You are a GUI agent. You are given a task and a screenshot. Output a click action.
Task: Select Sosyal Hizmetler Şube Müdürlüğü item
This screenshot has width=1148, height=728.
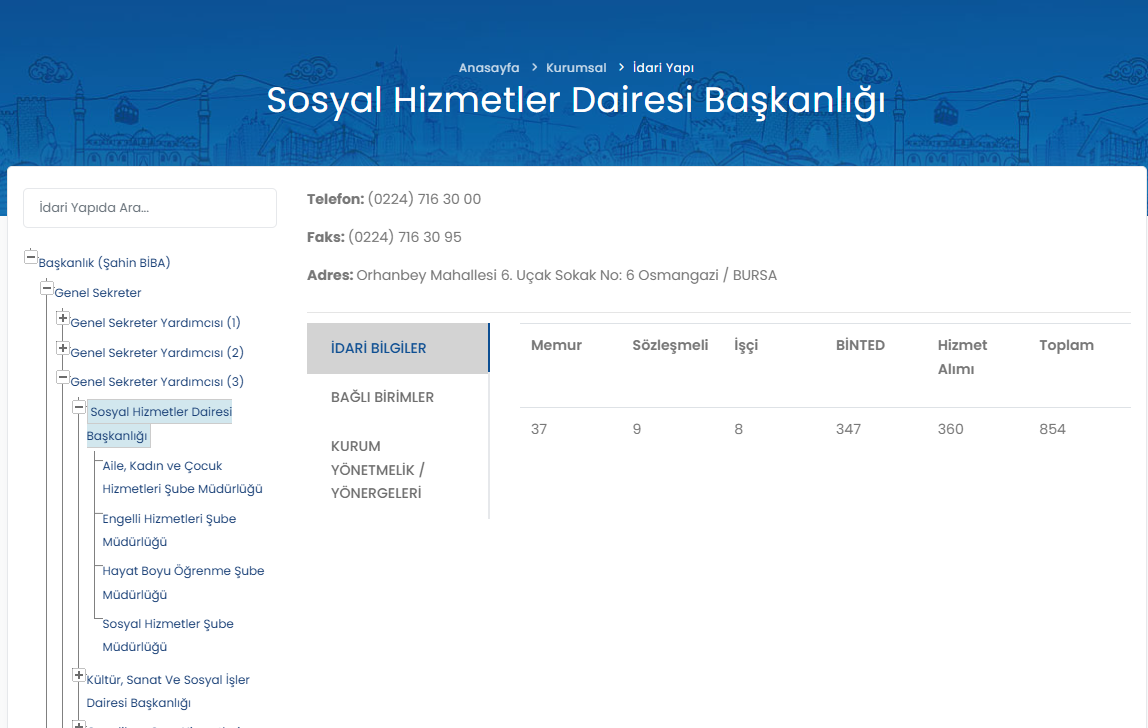[x=167, y=635]
